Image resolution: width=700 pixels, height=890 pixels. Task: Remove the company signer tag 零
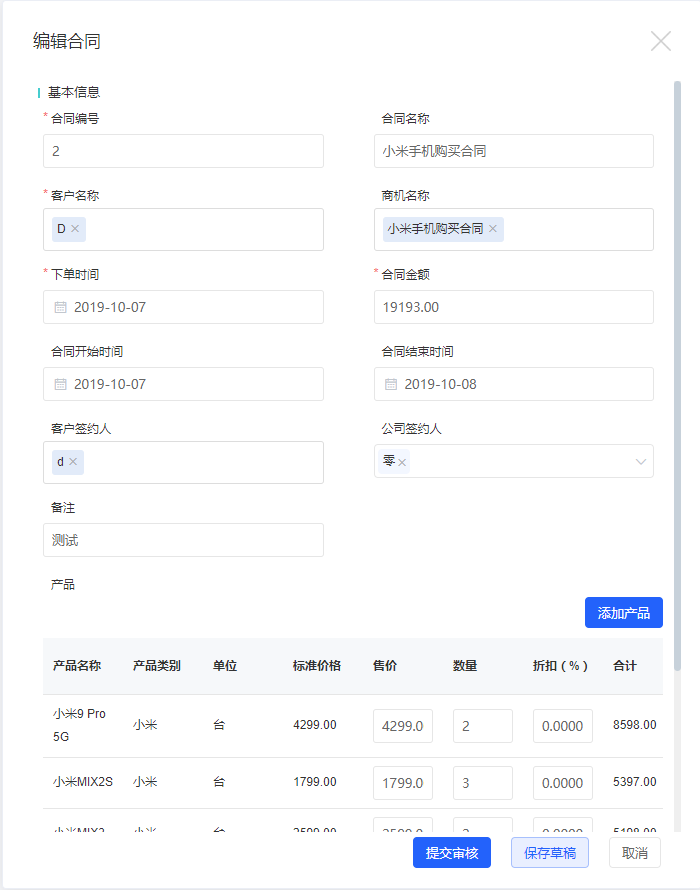pos(402,462)
